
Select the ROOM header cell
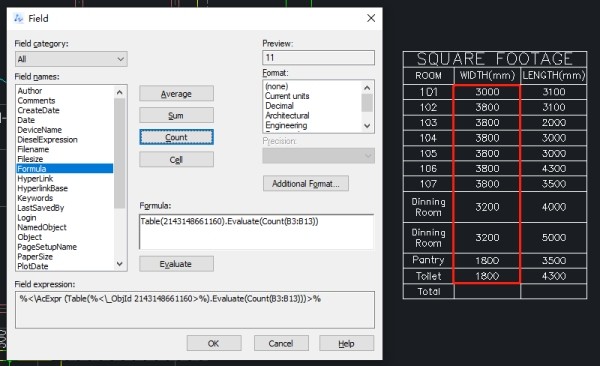[429, 76]
